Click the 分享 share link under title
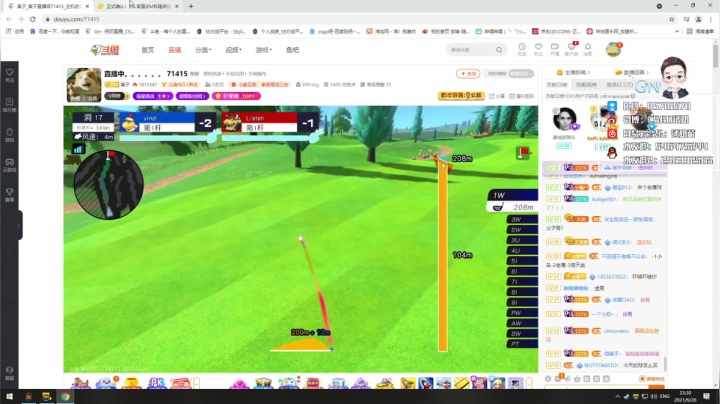Viewport: 720px width, 404px height. 497,96
